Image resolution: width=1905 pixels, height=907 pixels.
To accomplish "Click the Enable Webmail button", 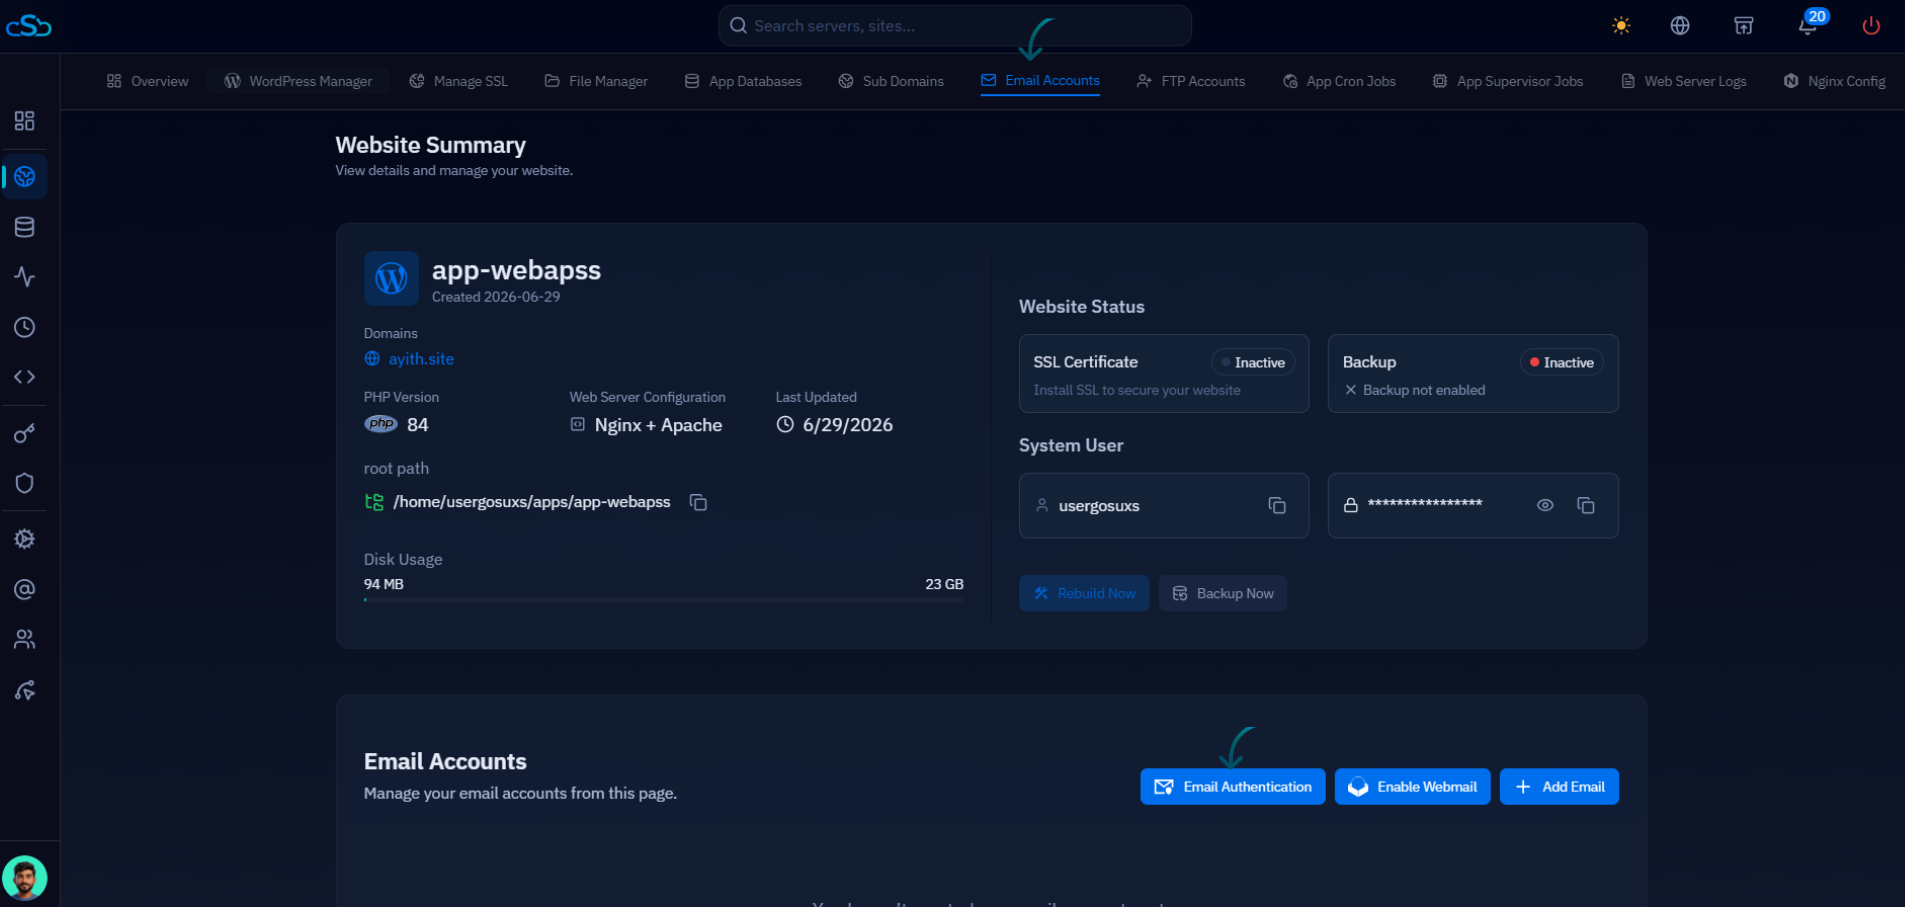I will click(1413, 787).
